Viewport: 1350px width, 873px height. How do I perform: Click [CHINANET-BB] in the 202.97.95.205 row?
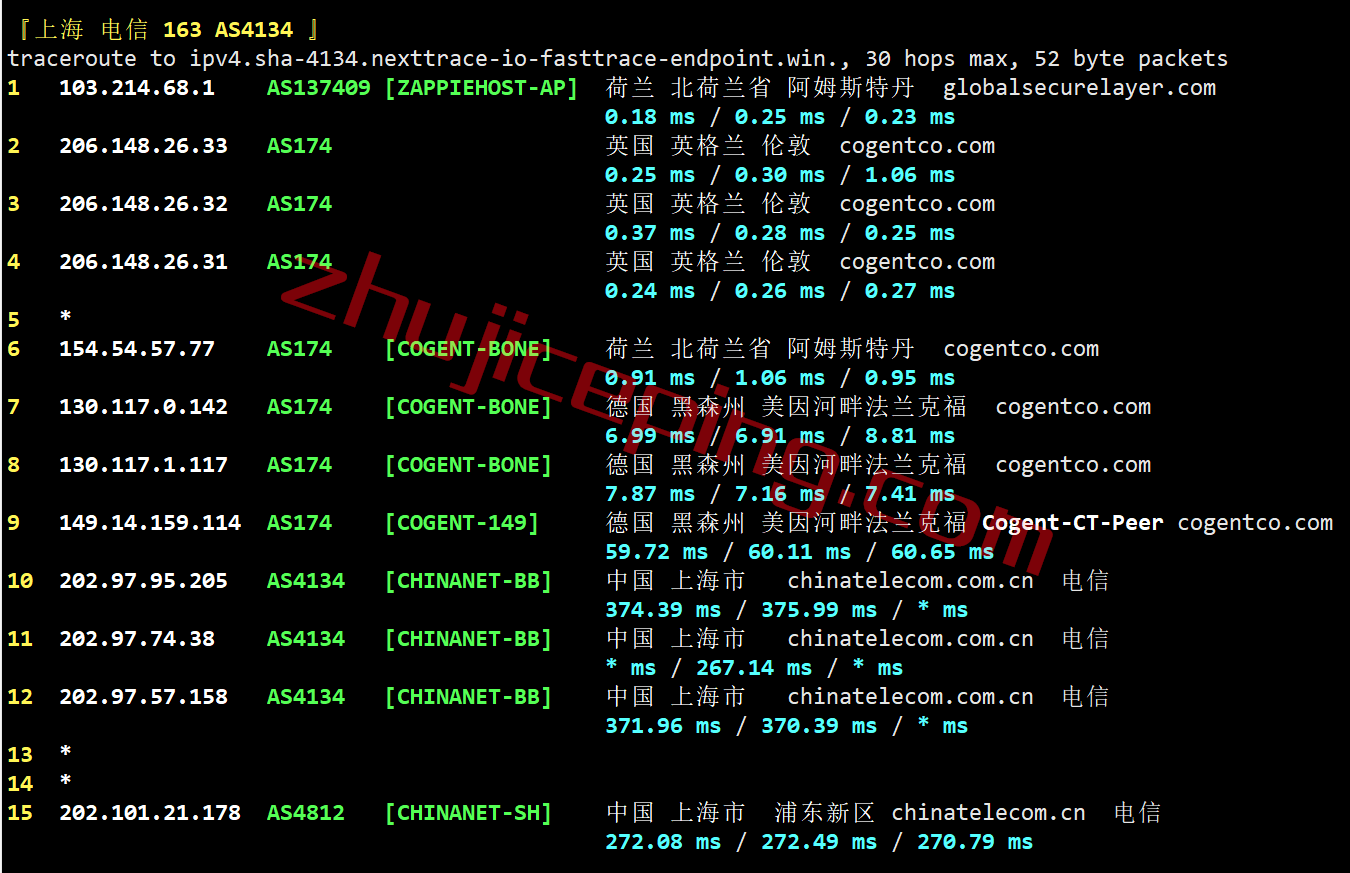click(x=468, y=581)
